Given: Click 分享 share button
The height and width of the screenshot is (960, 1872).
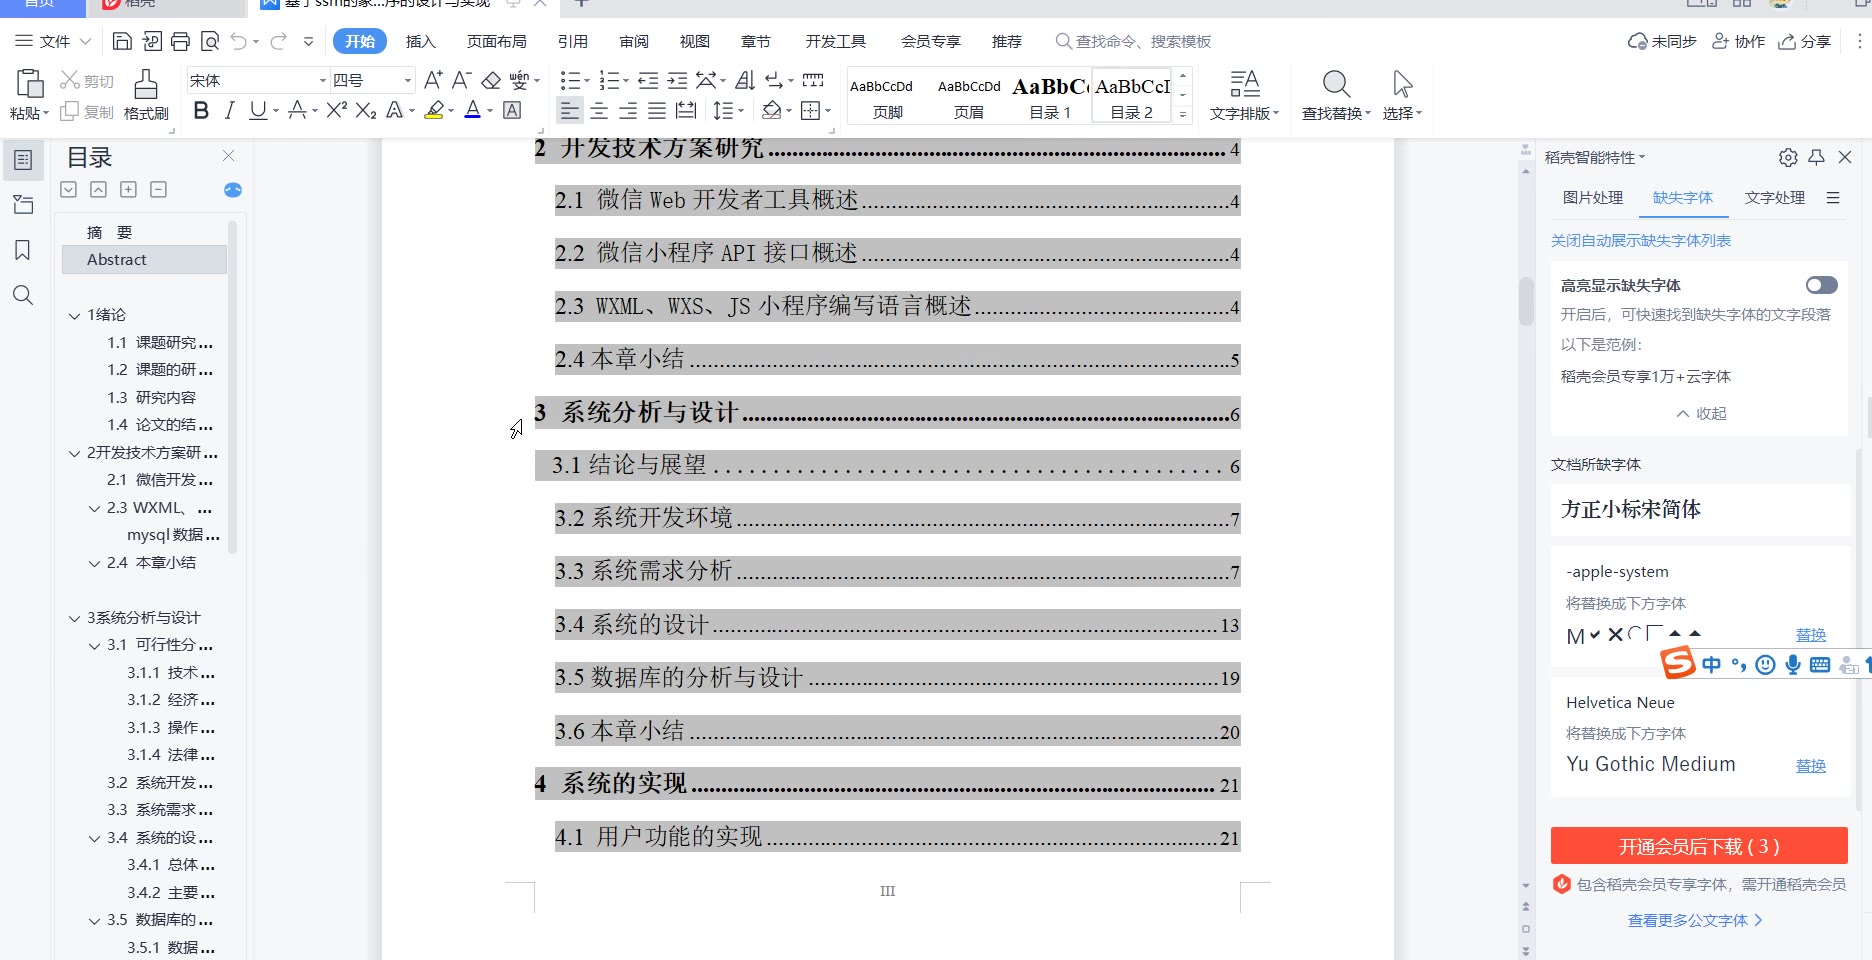Looking at the screenshot, I should click(1804, 41).
